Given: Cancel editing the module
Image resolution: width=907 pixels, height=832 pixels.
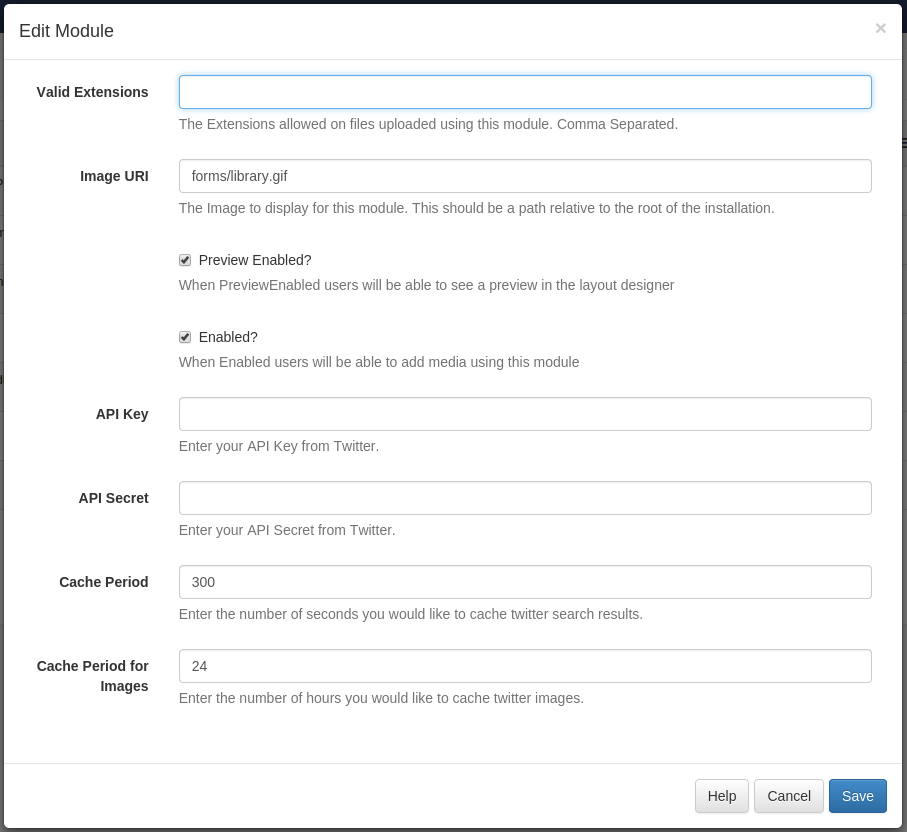Looking at the screenshot, I should [788, 796].
